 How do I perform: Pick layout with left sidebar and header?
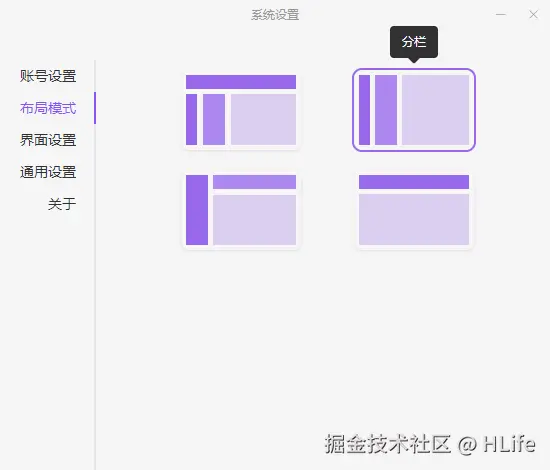(x=241, y=210)
